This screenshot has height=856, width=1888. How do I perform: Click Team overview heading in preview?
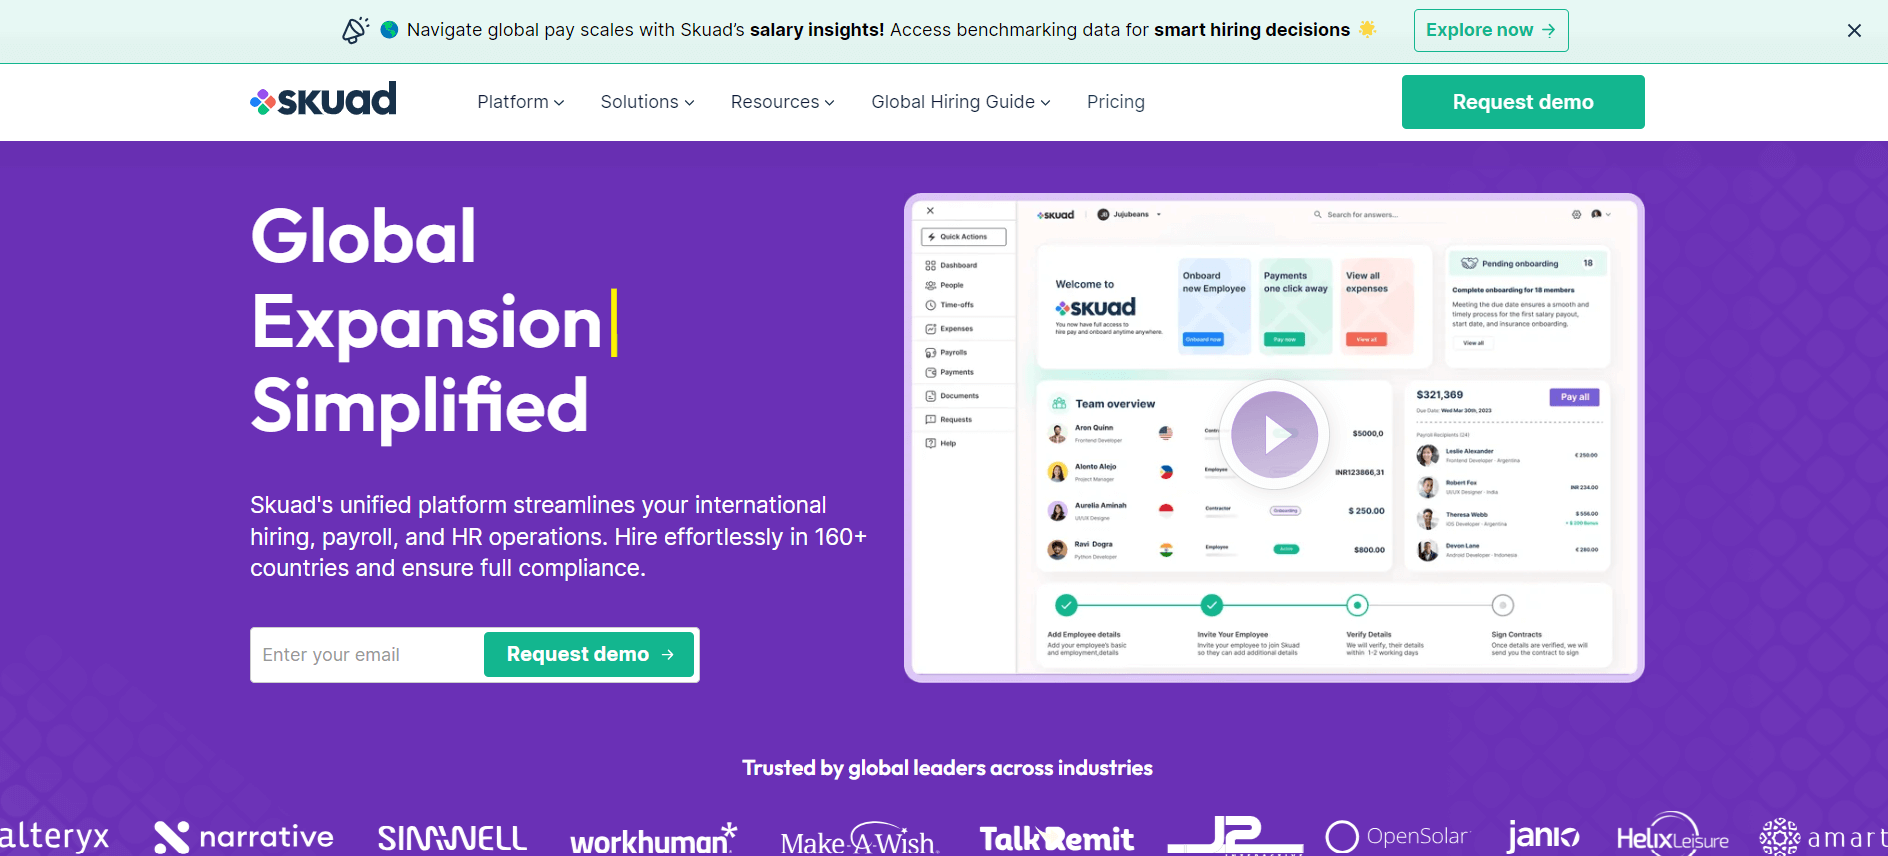(1115, 404)
